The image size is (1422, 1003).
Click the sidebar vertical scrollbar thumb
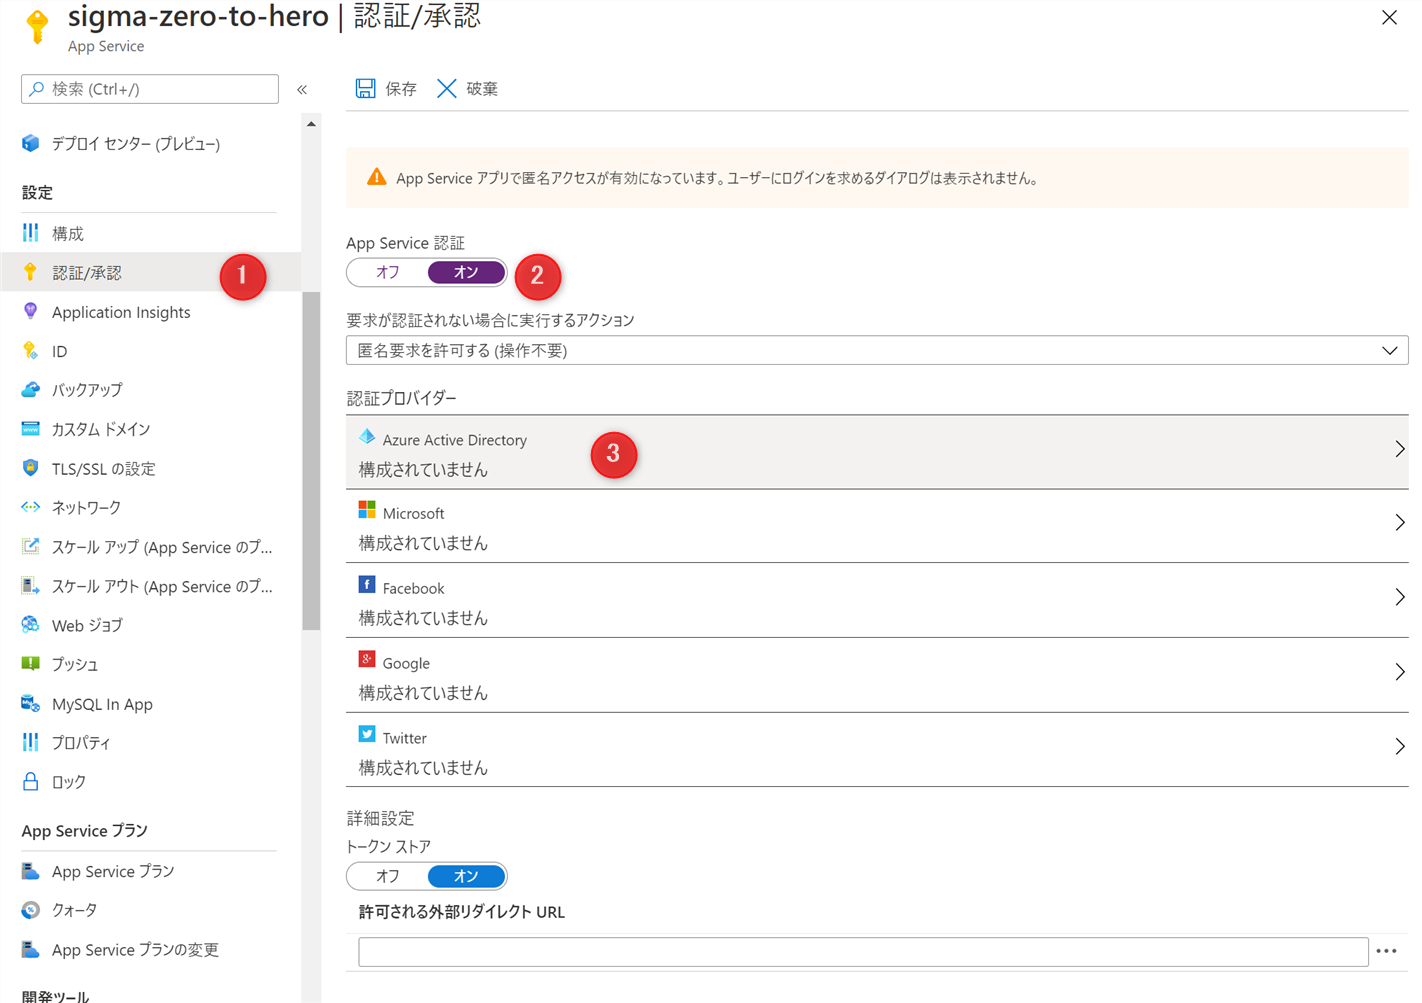pyautogui.click(x=311, y=461)
